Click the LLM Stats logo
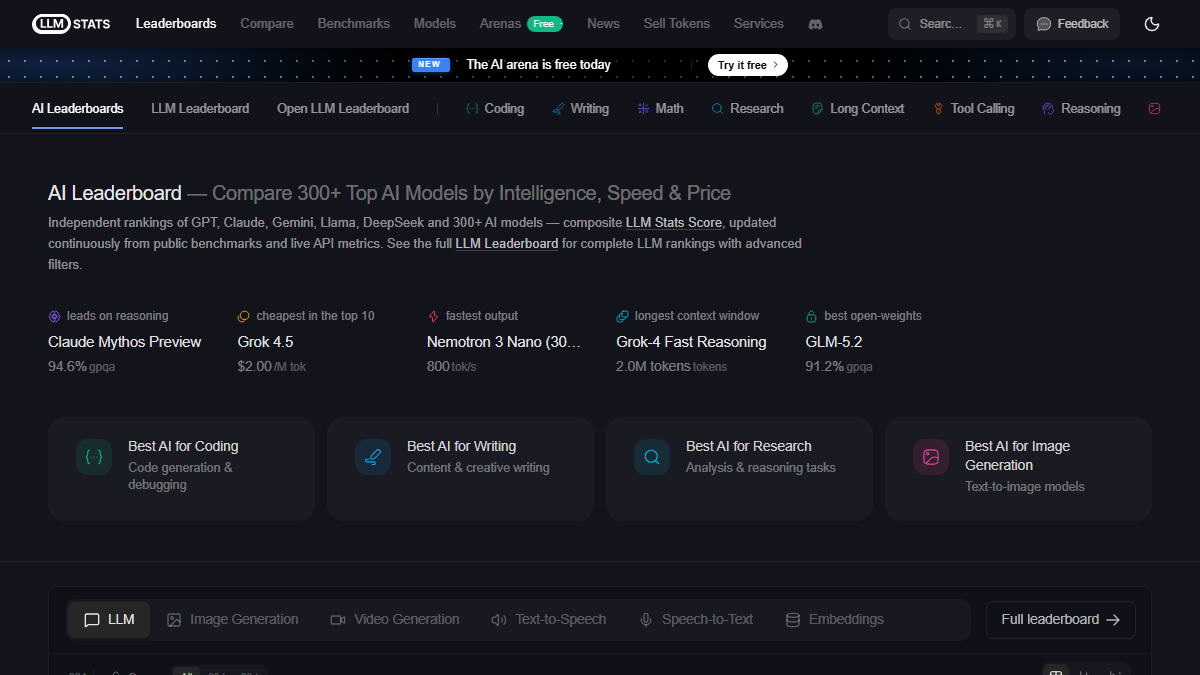The width and height of the screenshot is (1200, 675). [x=71, y=23]
